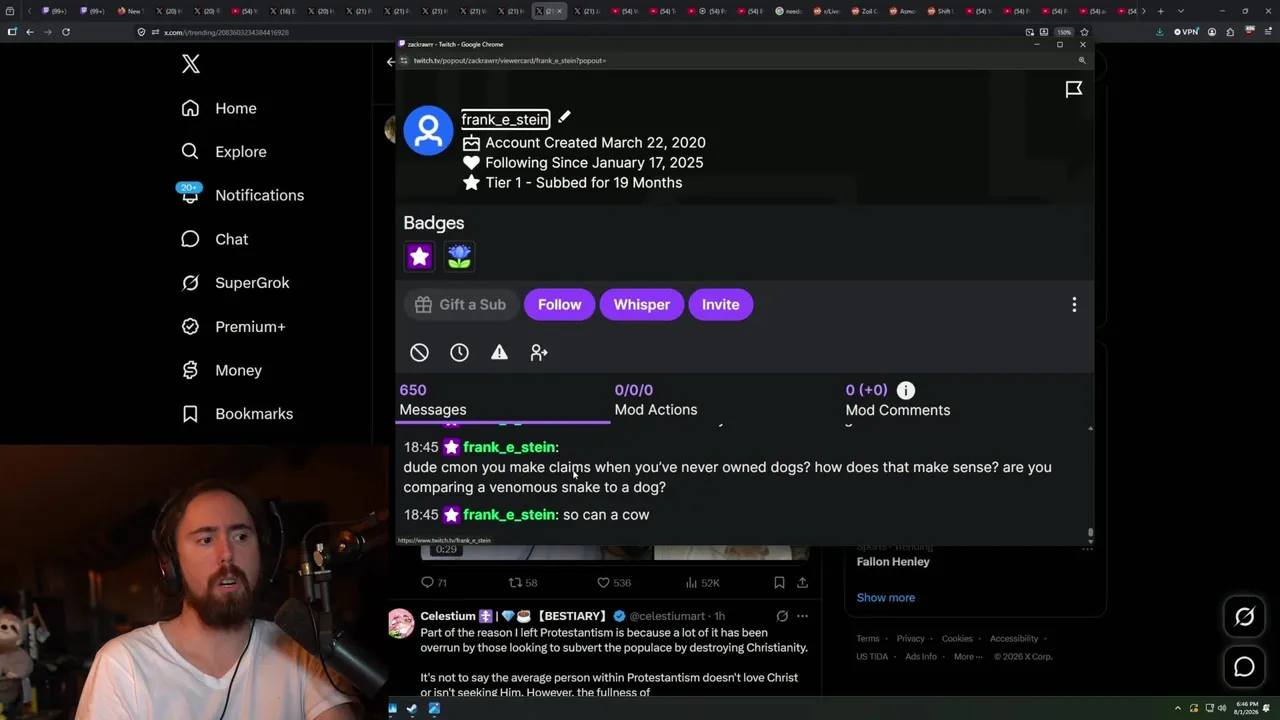Screen dimensions: 1280x720
Task: Open the Terms footer link
Action: tap(867, 639)
